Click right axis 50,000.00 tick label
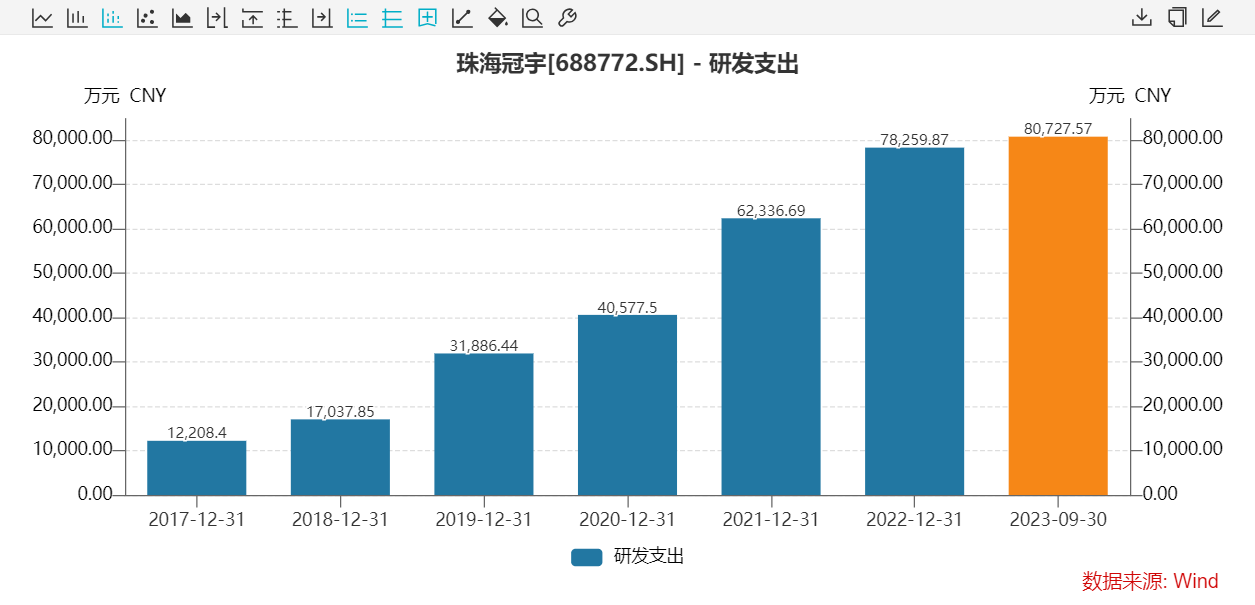The image size is (1255, 605). 1182,272
